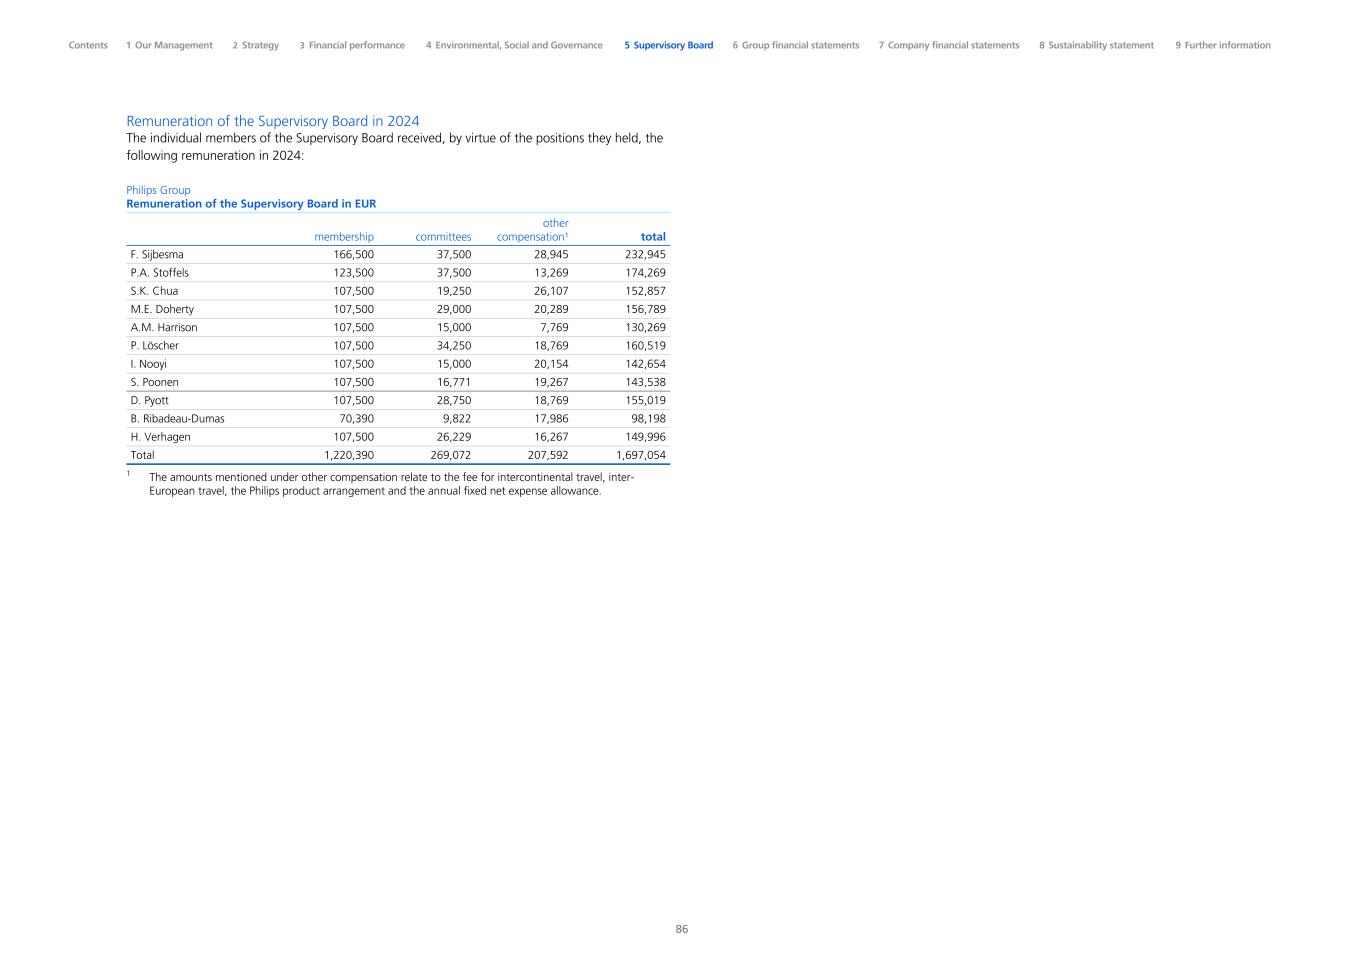Click the membership column header
Viewport: 1365px width, 964px height.
pyautogui.click(x=344, y=237)
